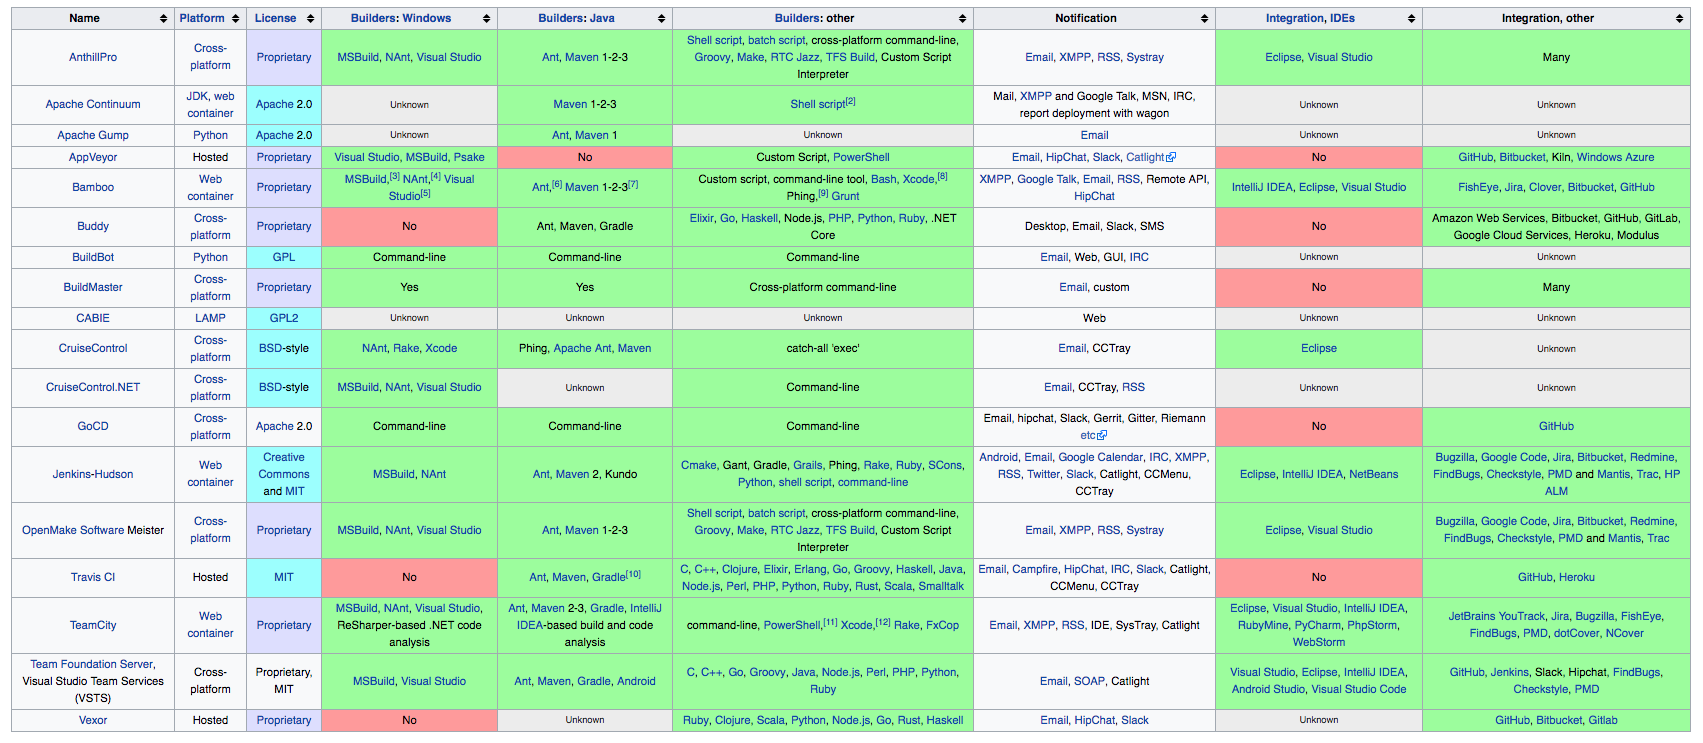Open the Travis CI link
This screenshot has width=1703, height=743.
coord(93,577)
